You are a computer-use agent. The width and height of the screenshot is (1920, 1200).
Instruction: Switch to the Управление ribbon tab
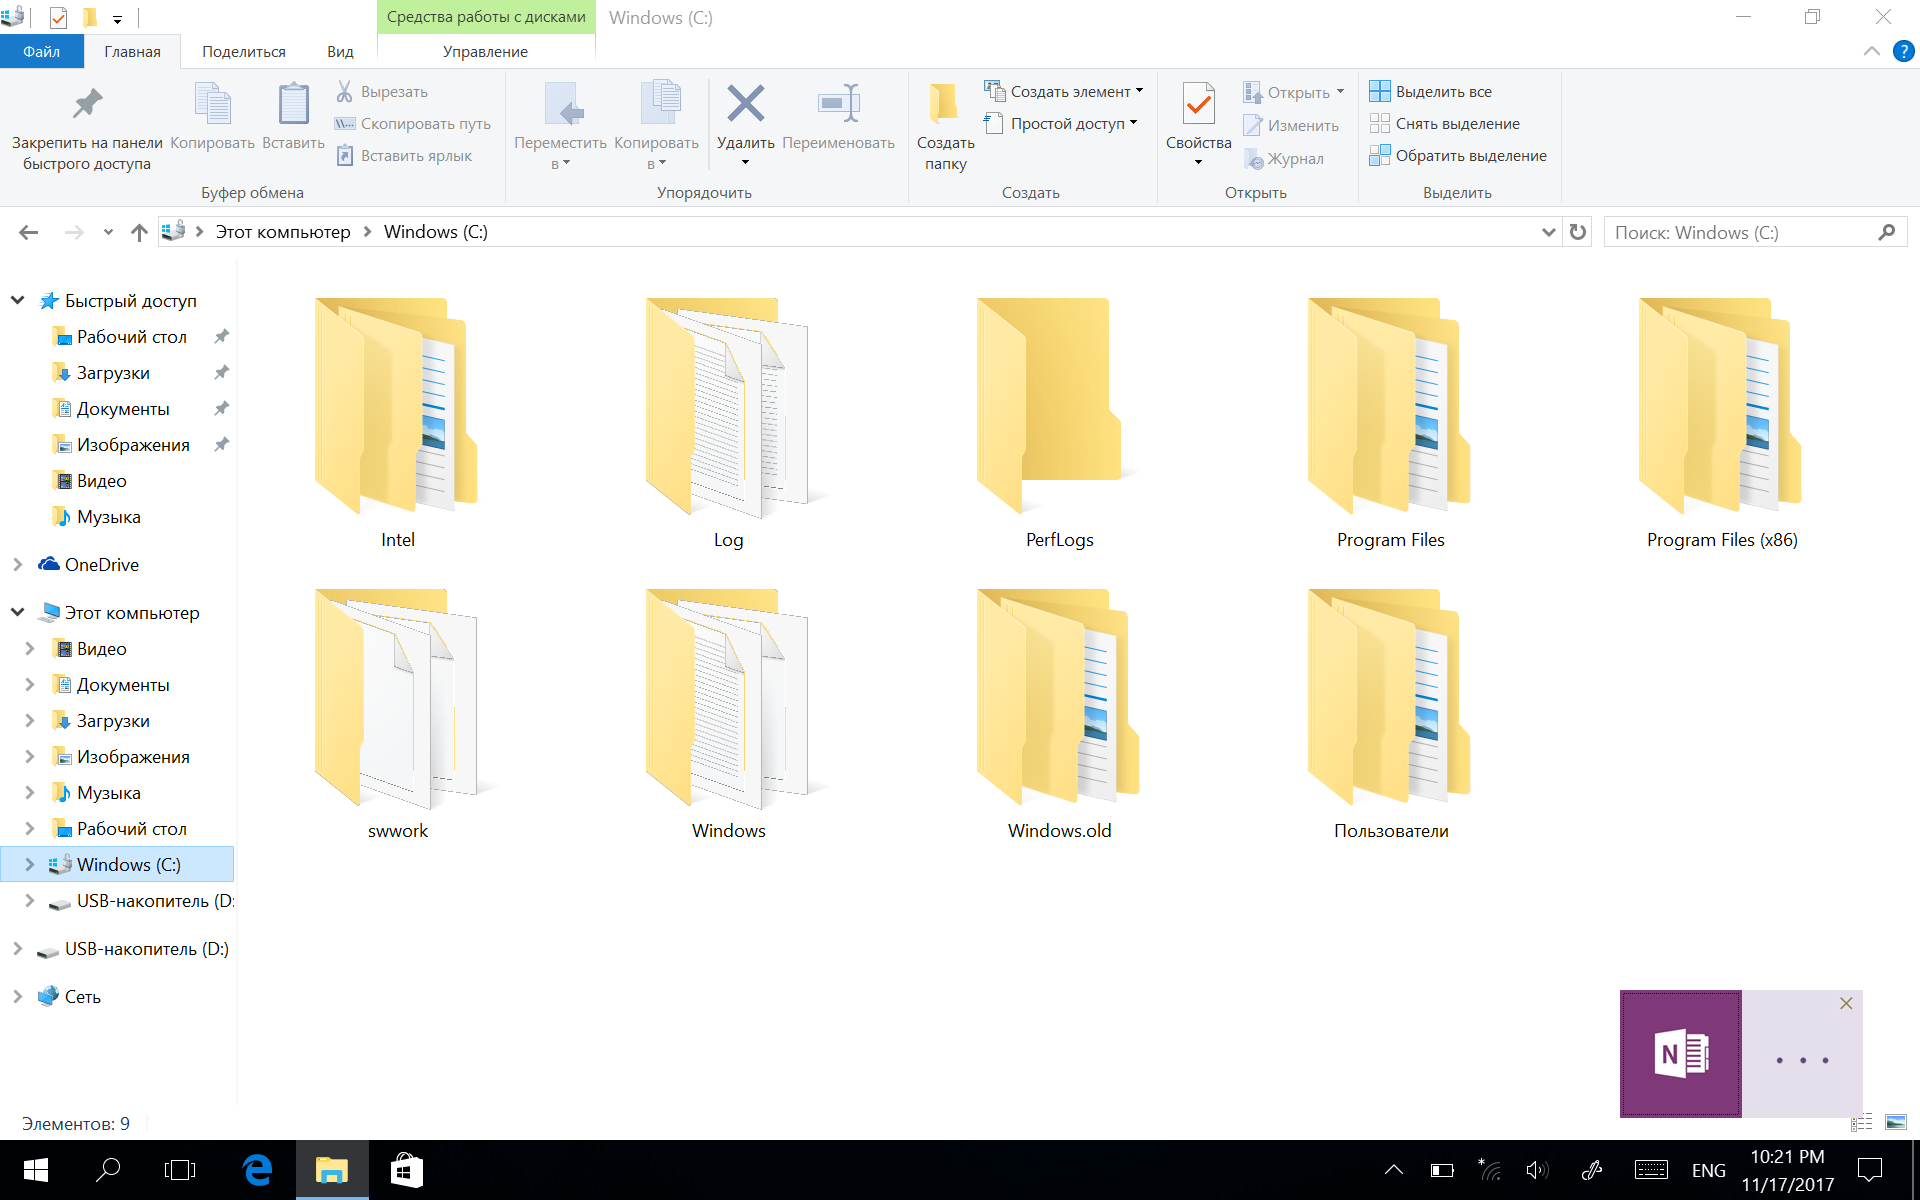pos(486,51)
